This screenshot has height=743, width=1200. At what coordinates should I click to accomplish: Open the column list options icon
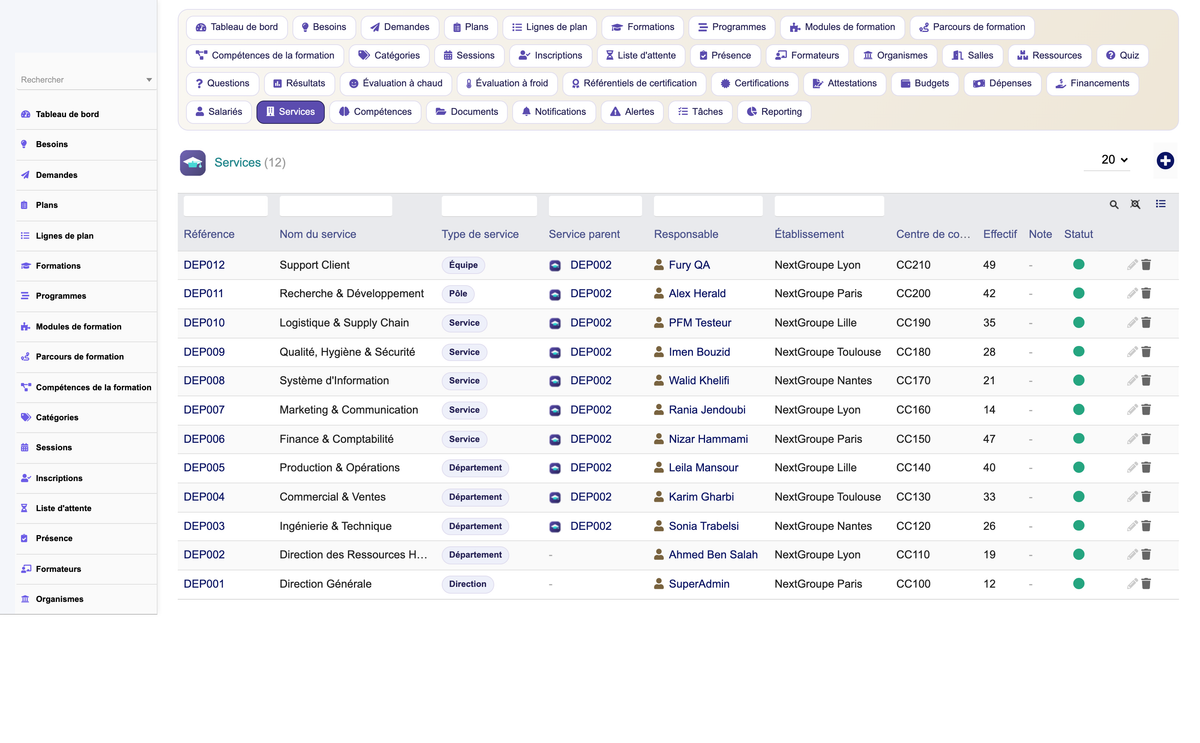[1161, 204]
